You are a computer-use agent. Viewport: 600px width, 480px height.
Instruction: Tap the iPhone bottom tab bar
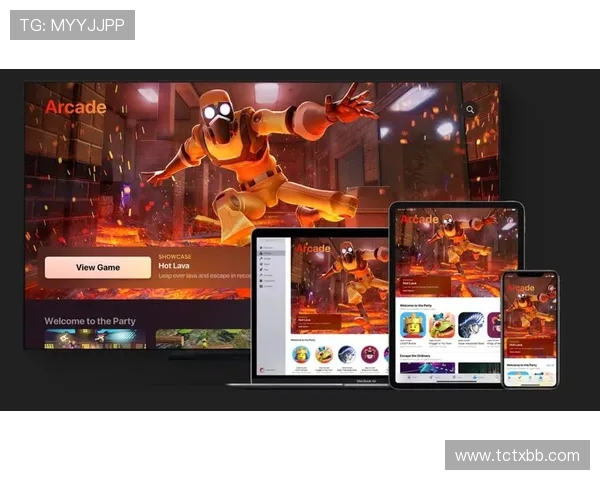click(x=530, y=379)
